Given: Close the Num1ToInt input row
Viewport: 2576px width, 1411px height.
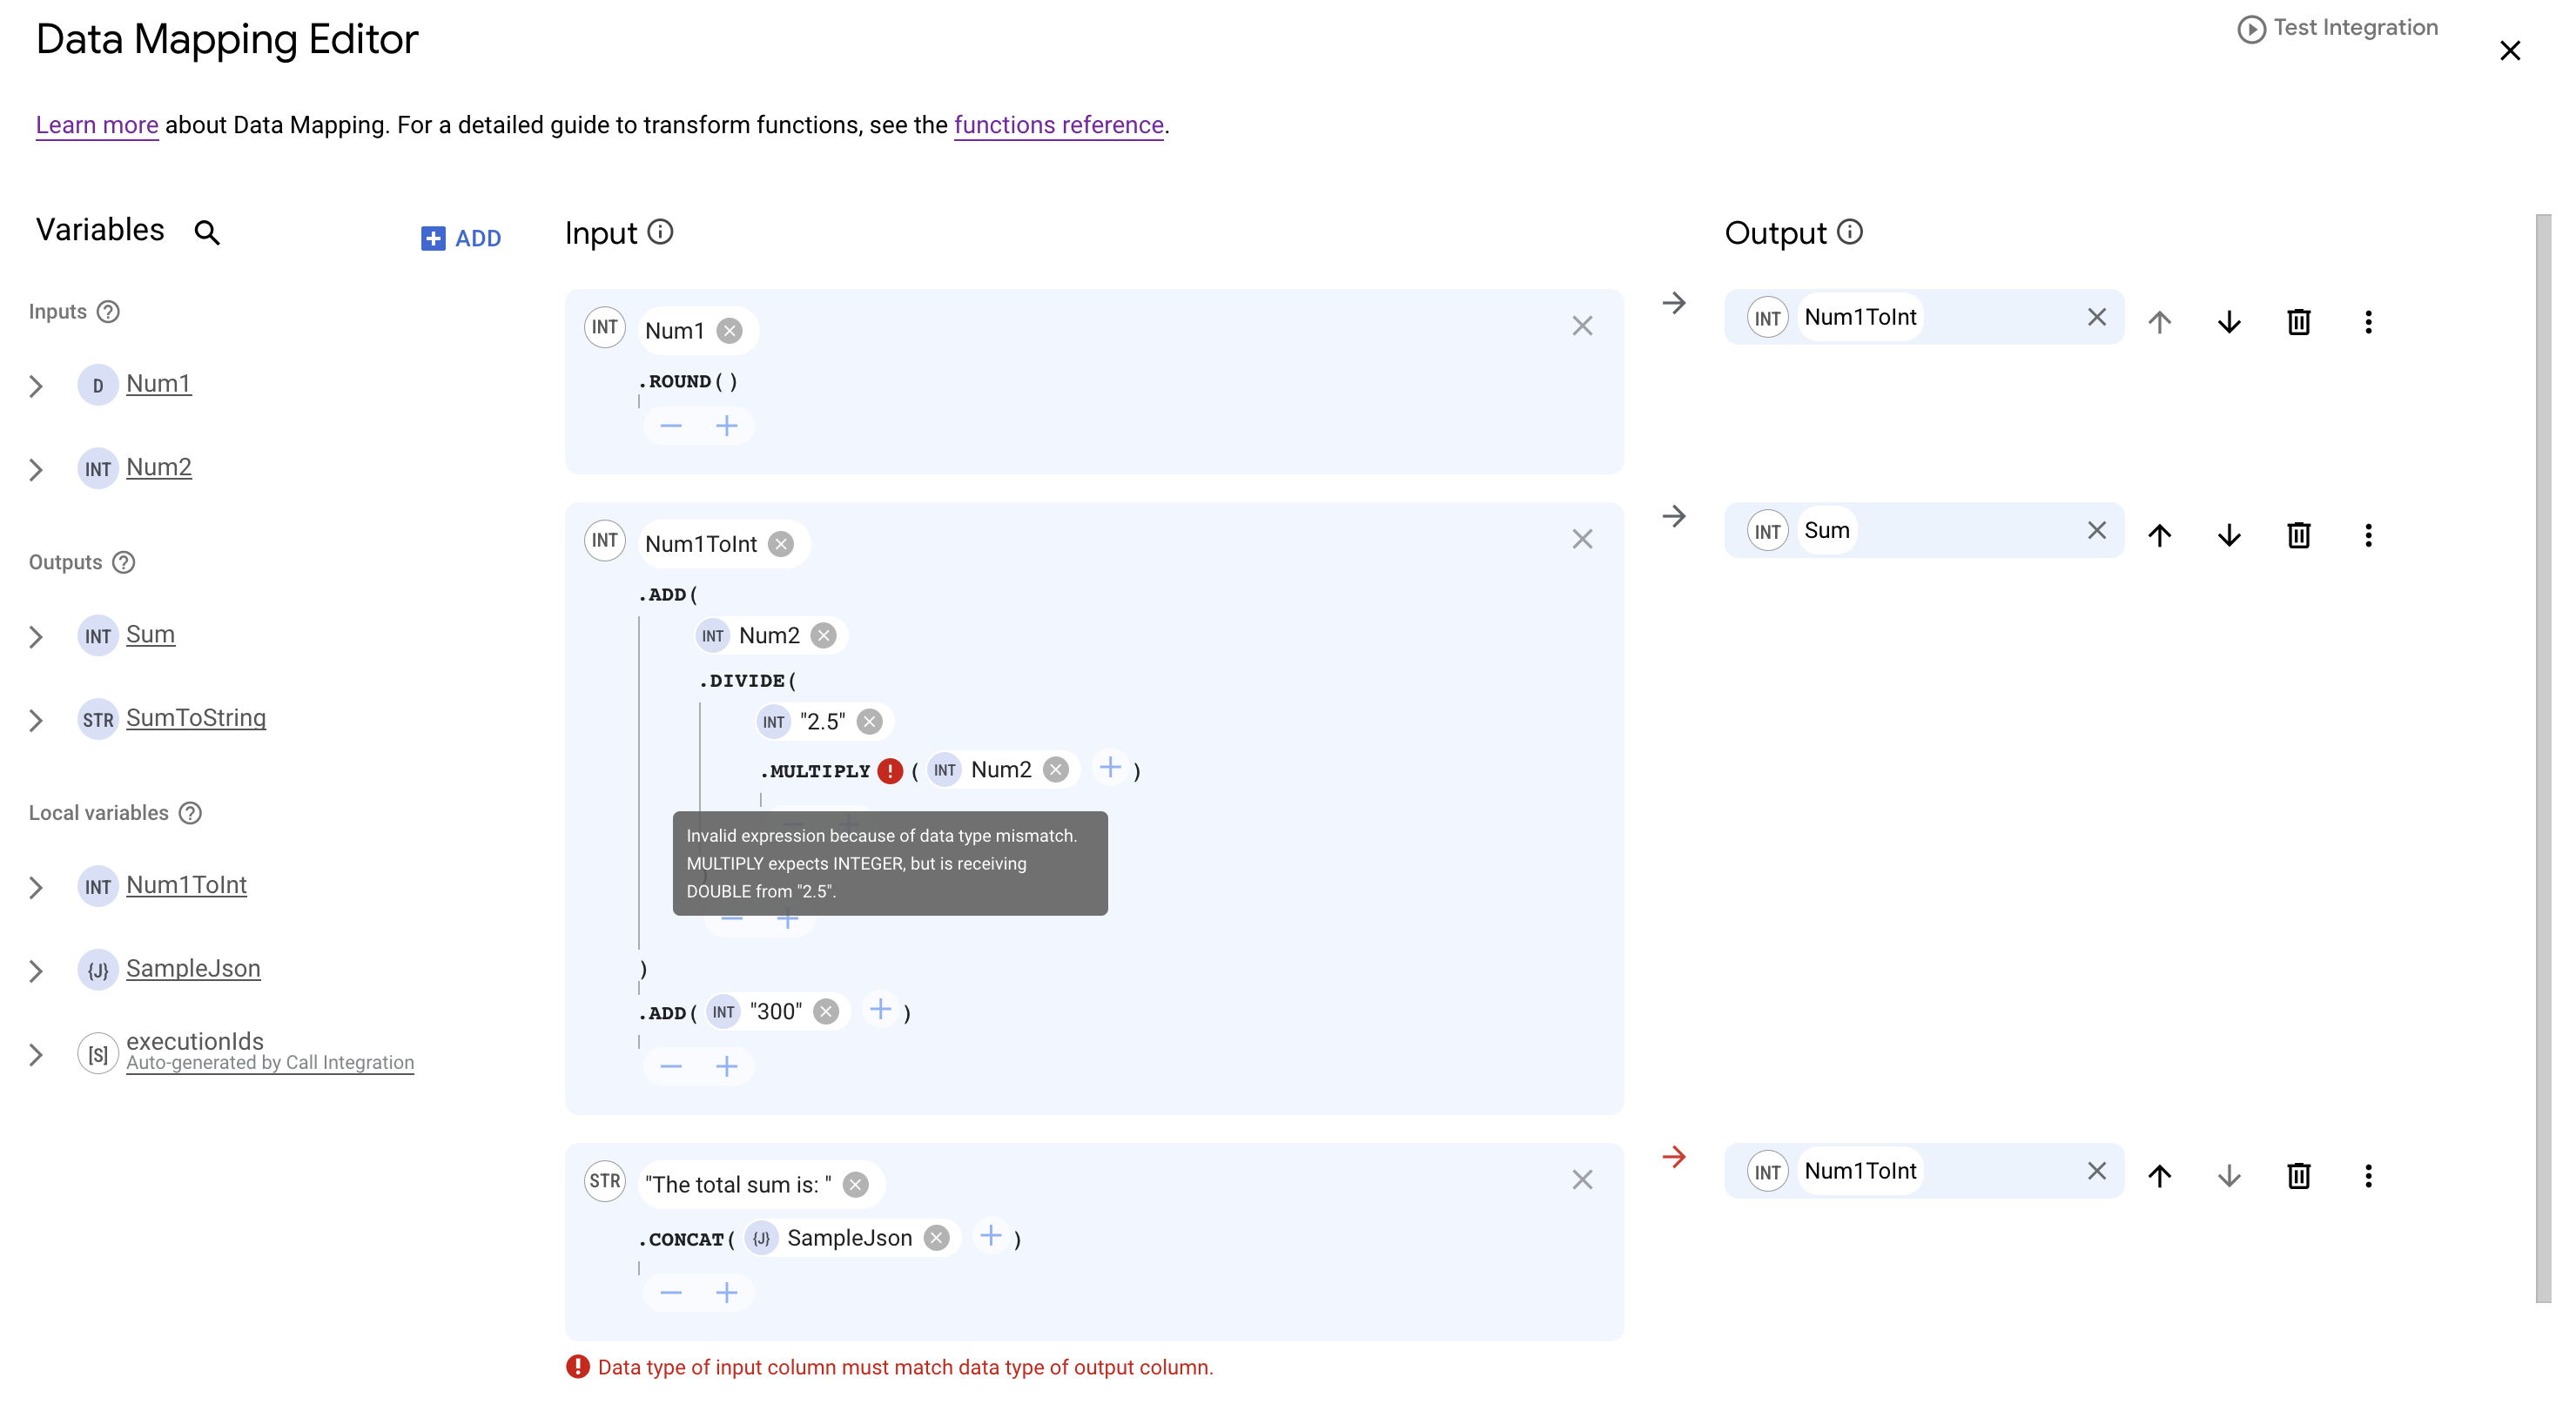Looking at the screenshot, I should point(1581,539).
